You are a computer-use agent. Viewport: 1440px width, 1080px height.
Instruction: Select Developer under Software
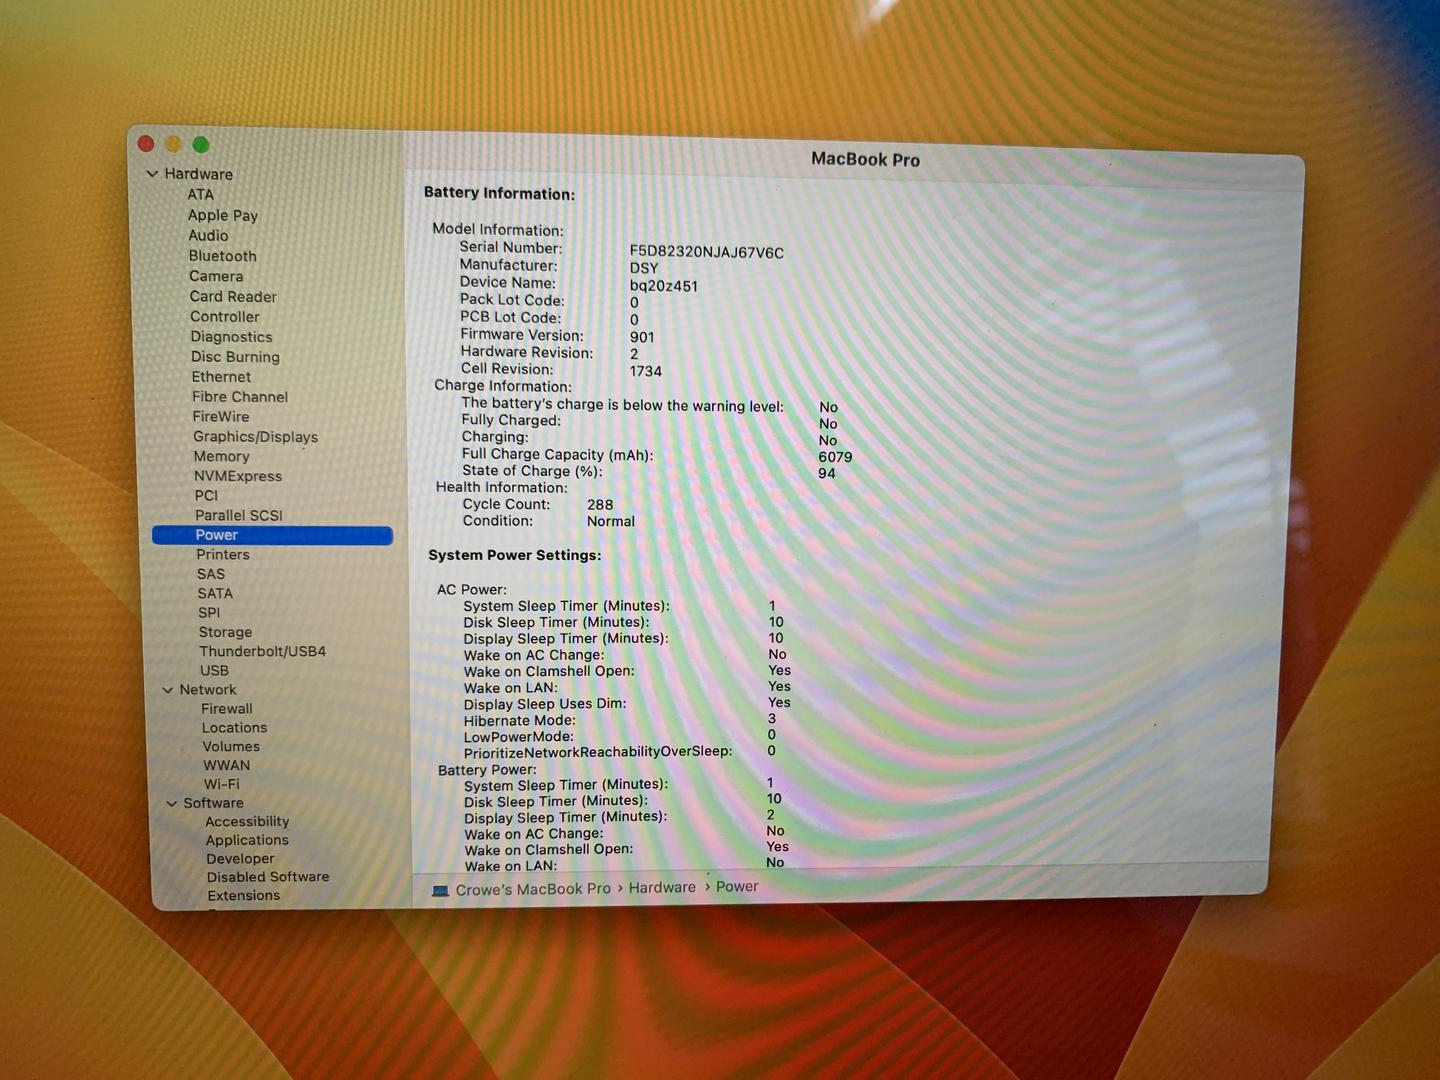click(x=240, y=859)
